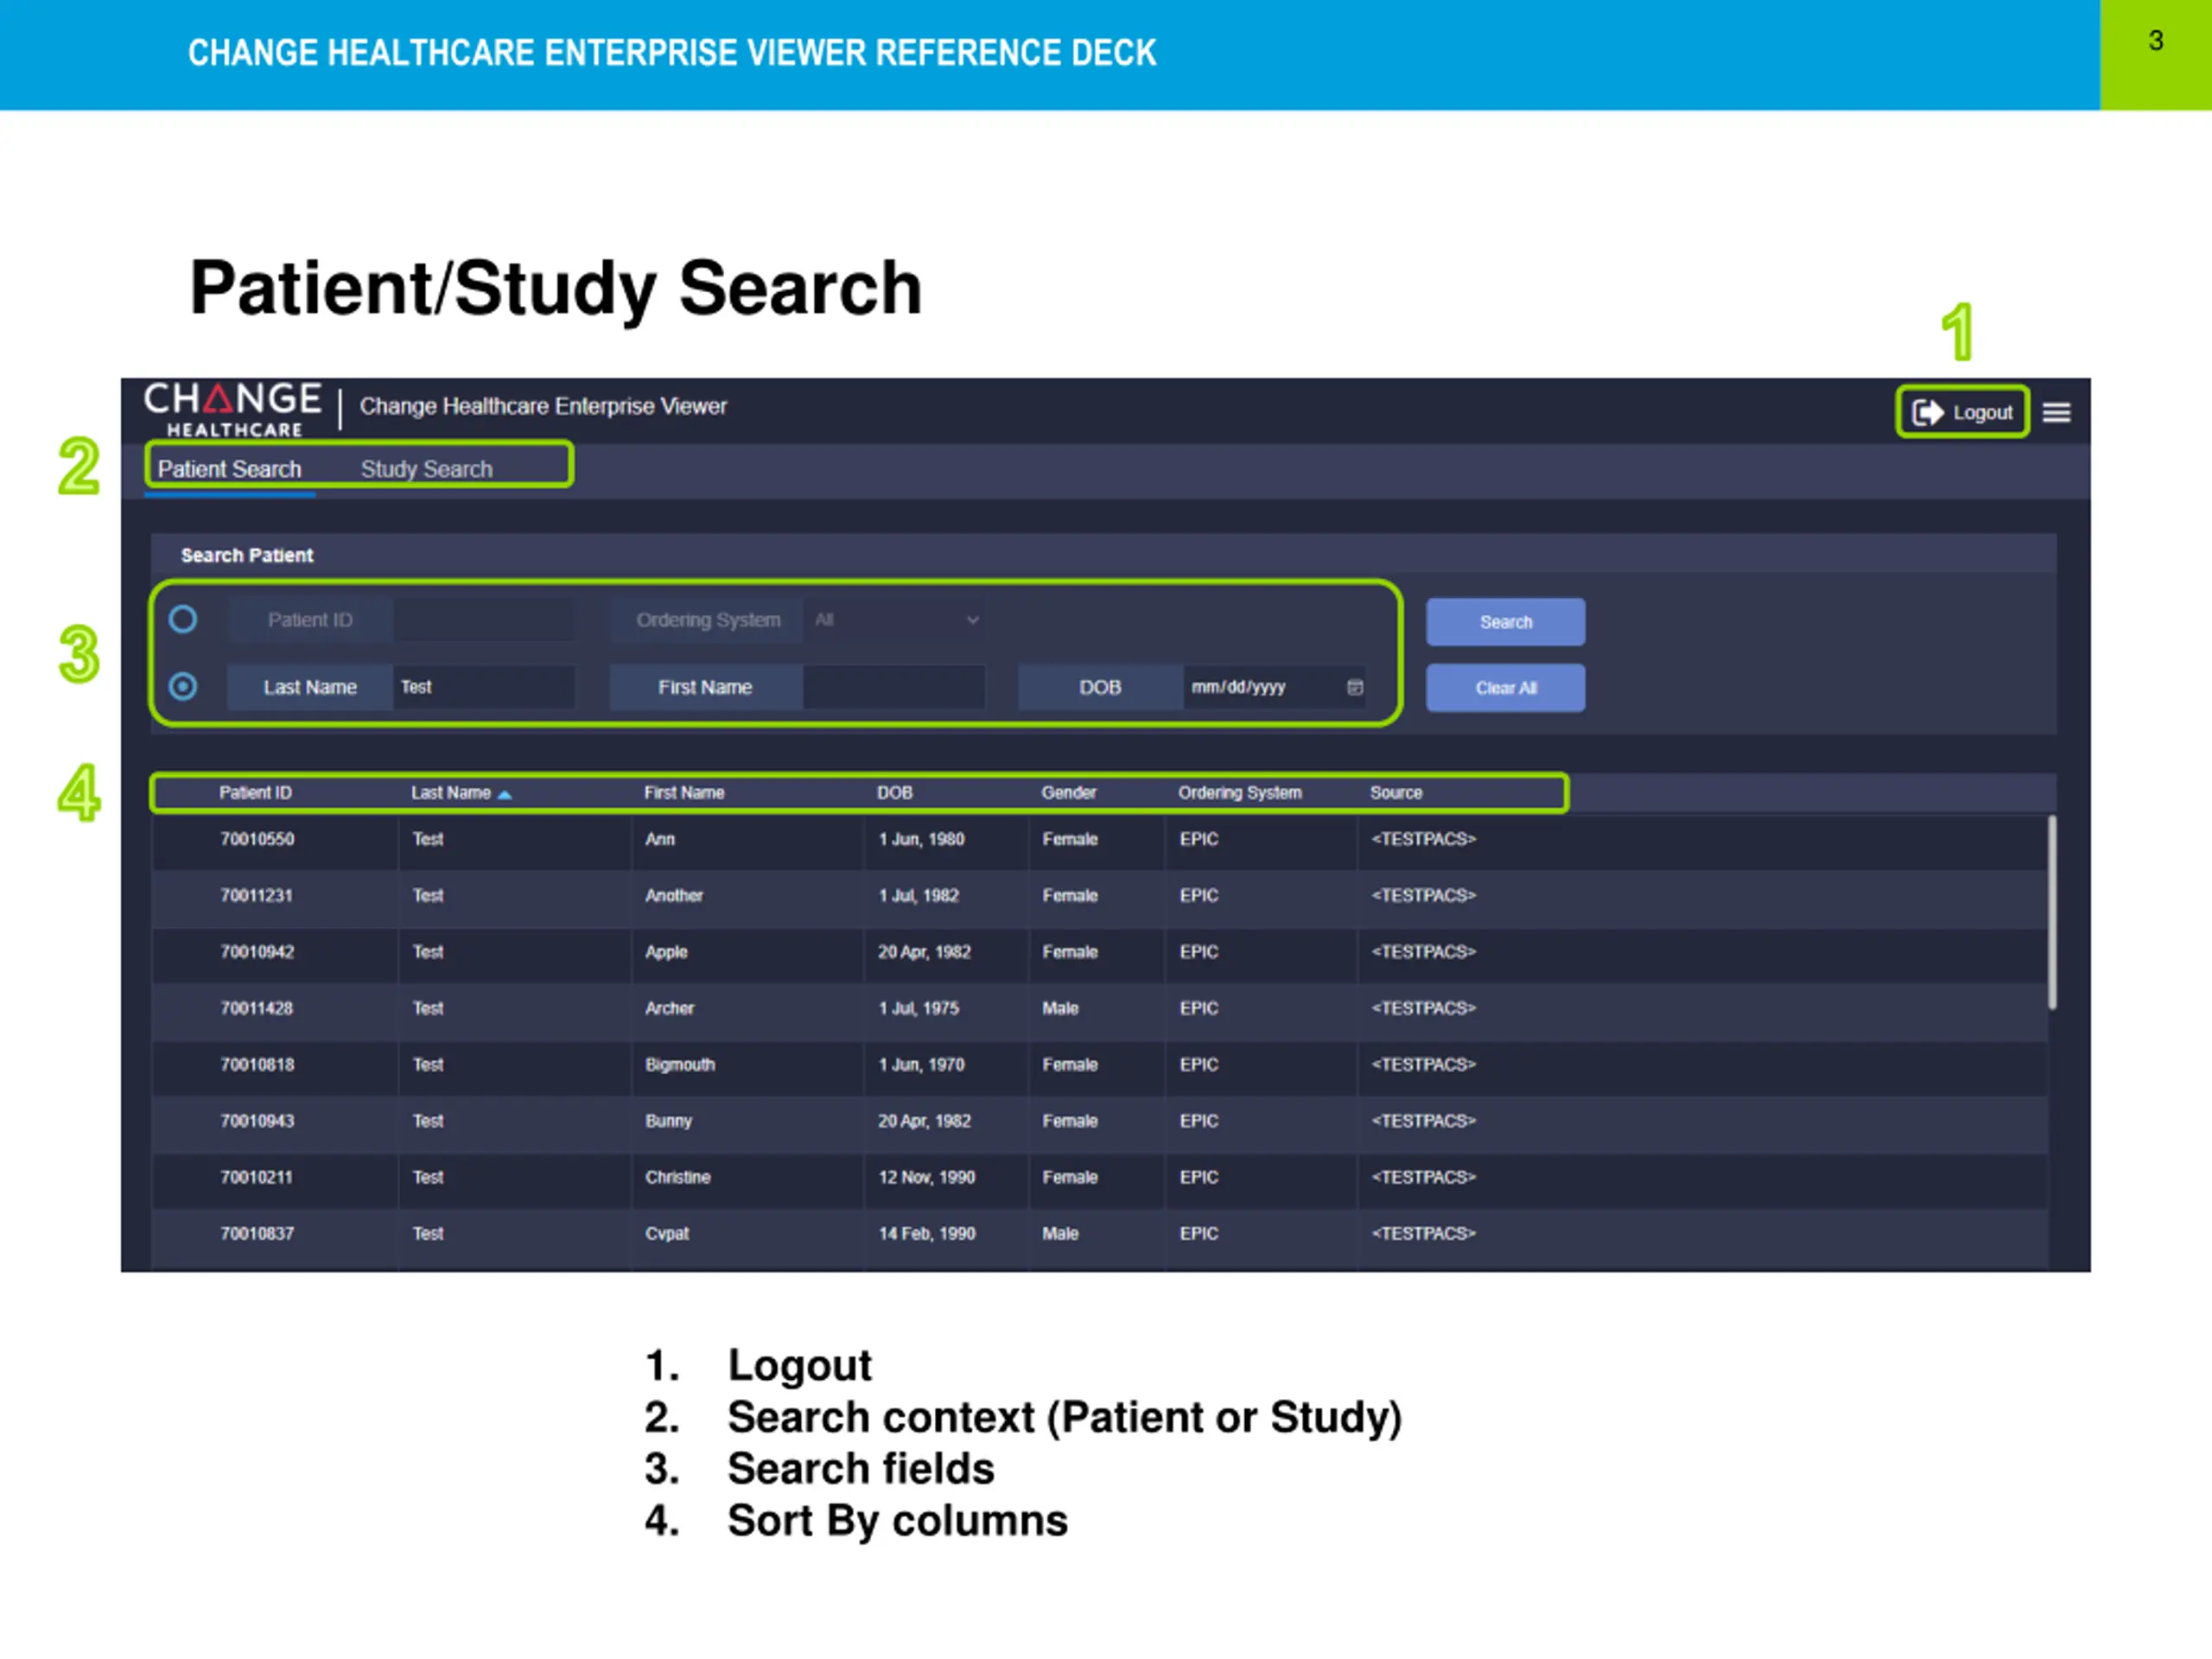Select patient ID 70010837
Image resolution: width=2212 pixels, height=1659 pixels.
point(257,1234)
